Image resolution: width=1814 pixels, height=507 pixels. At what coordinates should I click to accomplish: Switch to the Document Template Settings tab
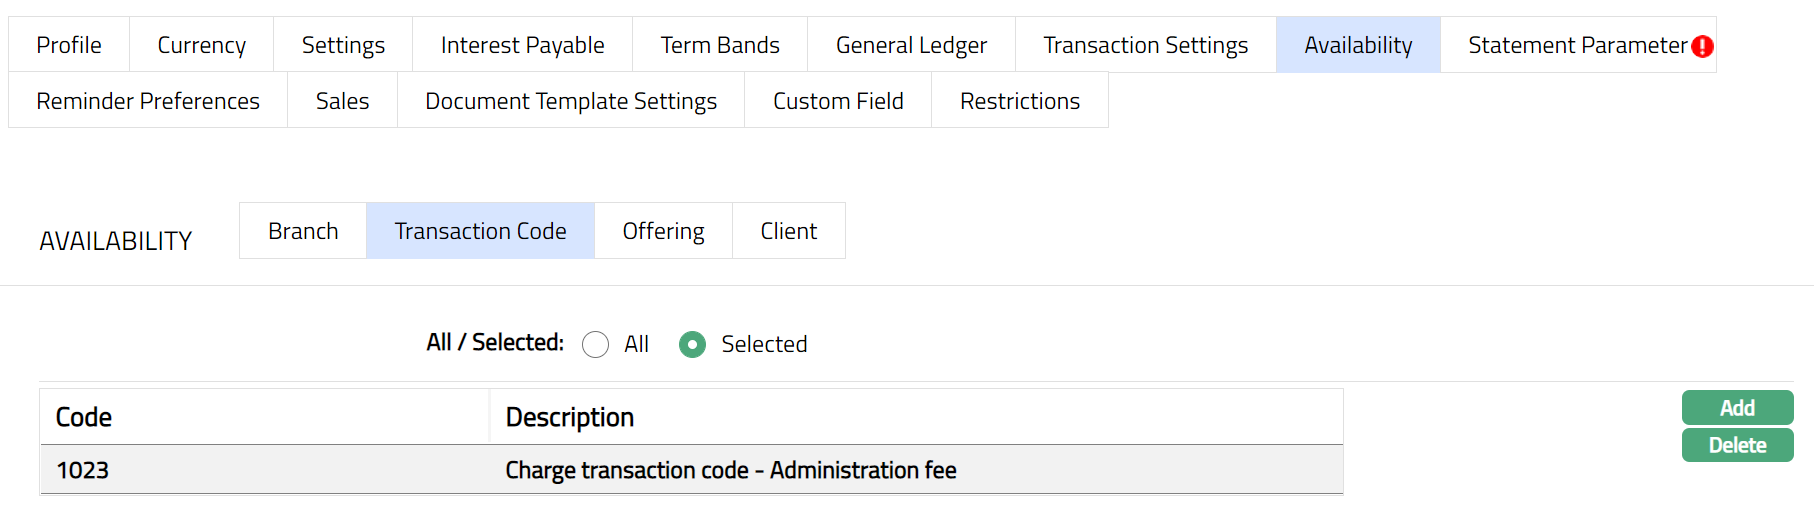(x=571, y=101)
